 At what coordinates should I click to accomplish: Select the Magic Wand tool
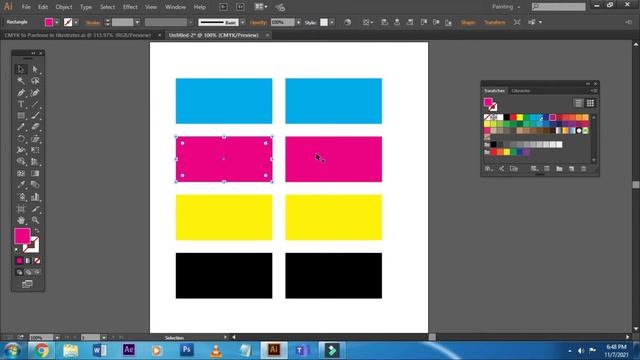tap(21, 81)
